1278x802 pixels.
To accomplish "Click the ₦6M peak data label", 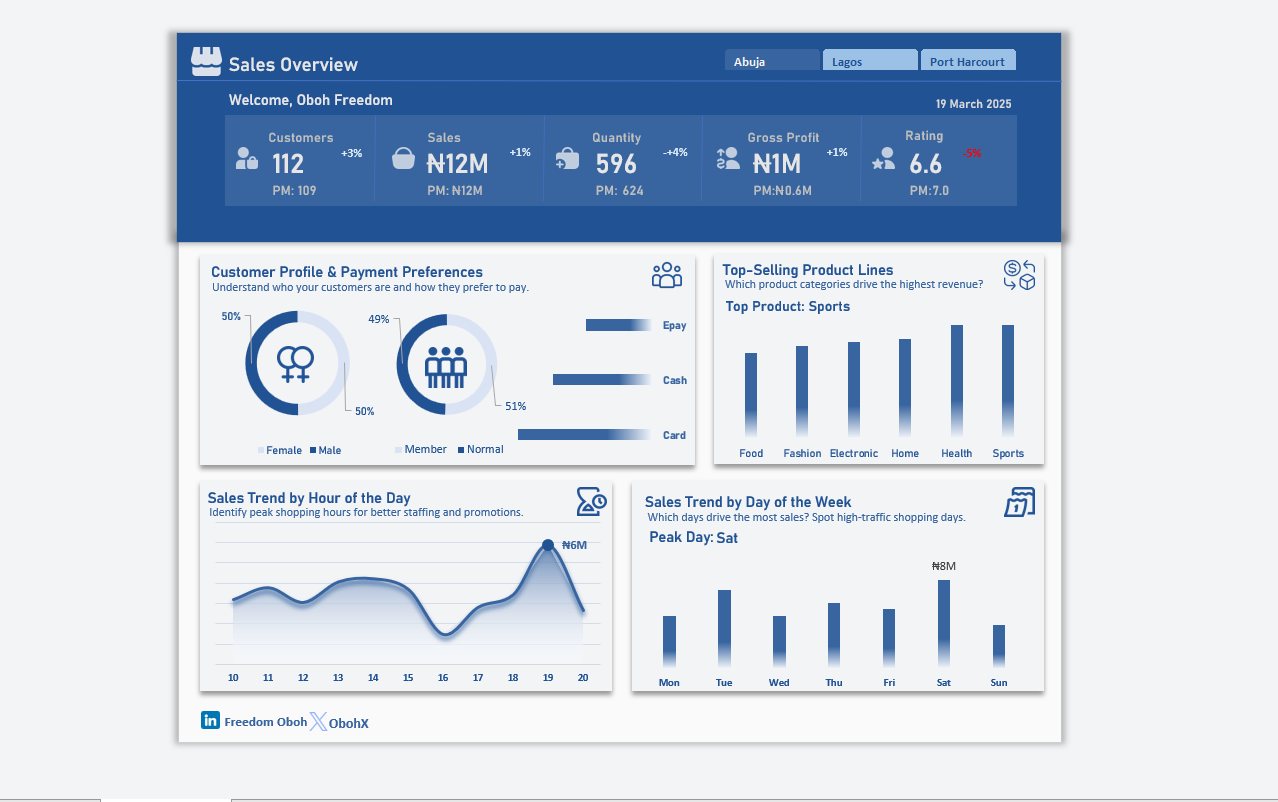I will (575, 546).
